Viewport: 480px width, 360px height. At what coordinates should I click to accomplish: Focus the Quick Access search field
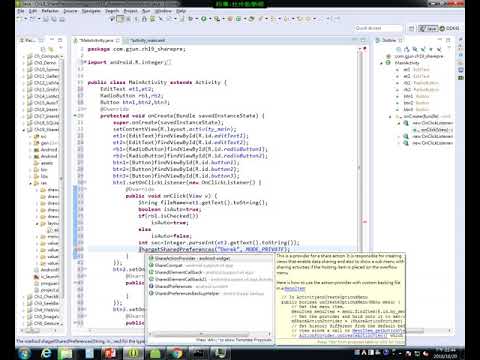pyautogui.click(x=379, y=28)
